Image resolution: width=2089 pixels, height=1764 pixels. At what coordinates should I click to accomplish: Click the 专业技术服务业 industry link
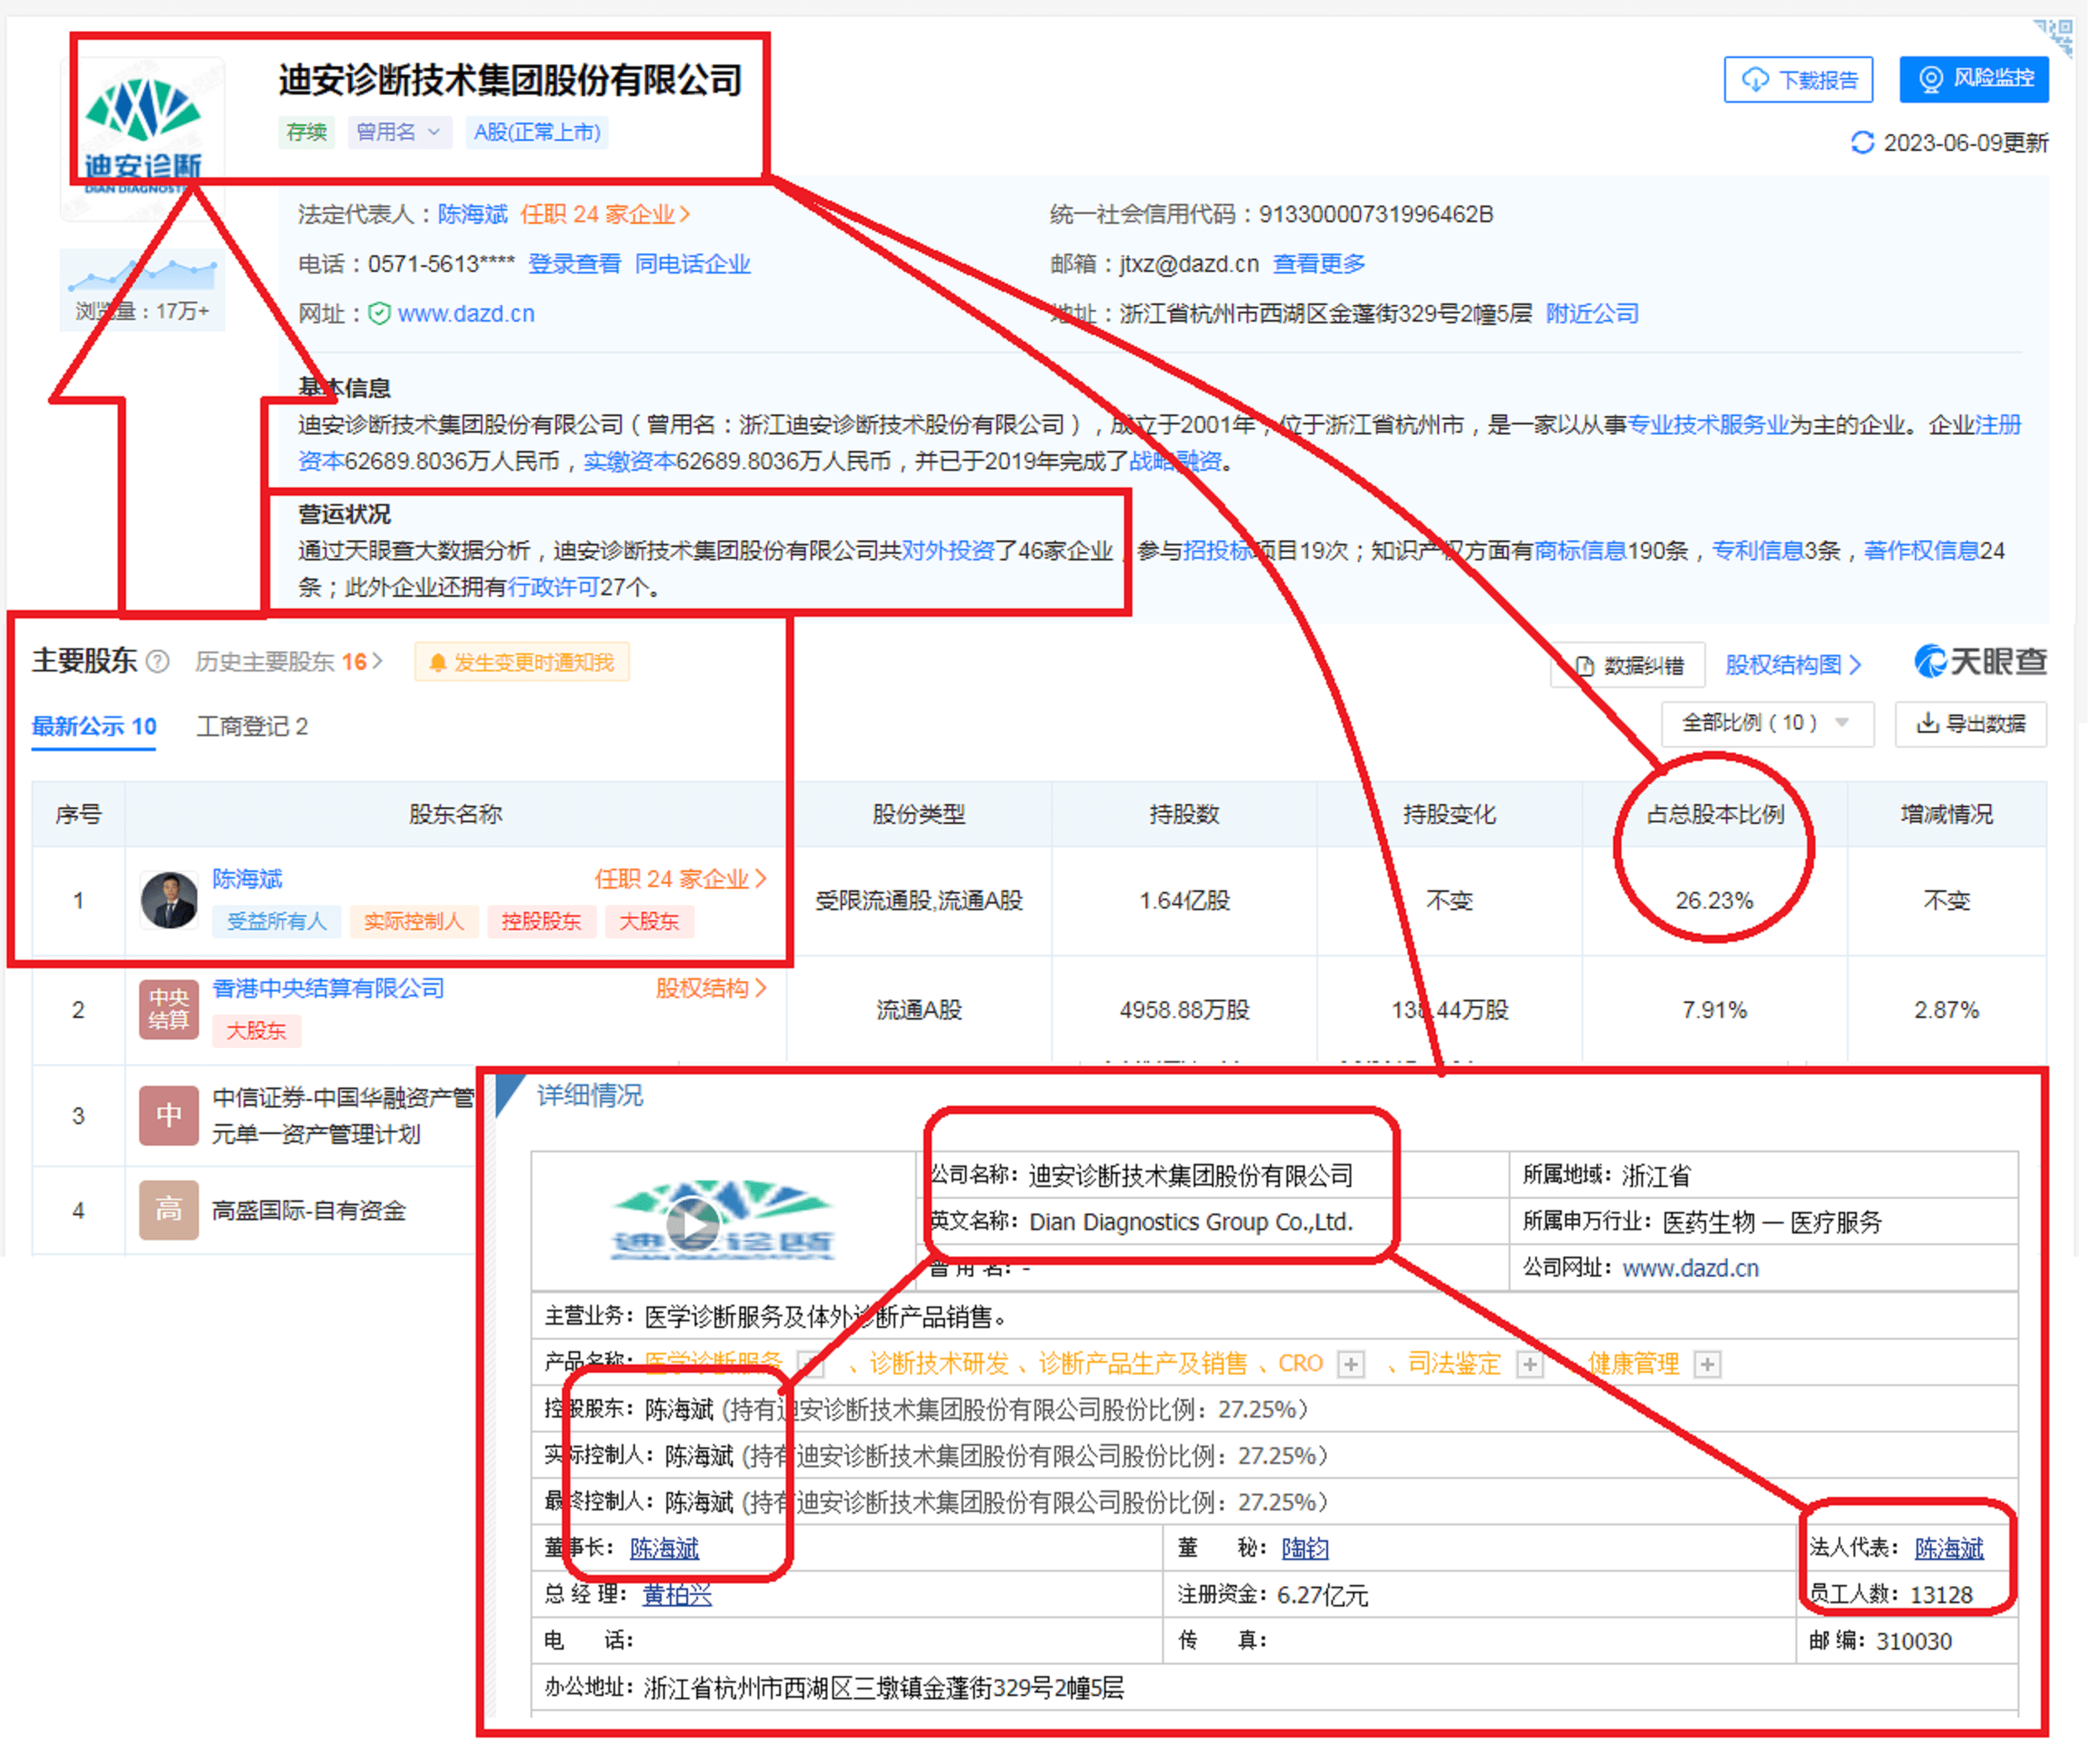click(x=1709, y=425)
